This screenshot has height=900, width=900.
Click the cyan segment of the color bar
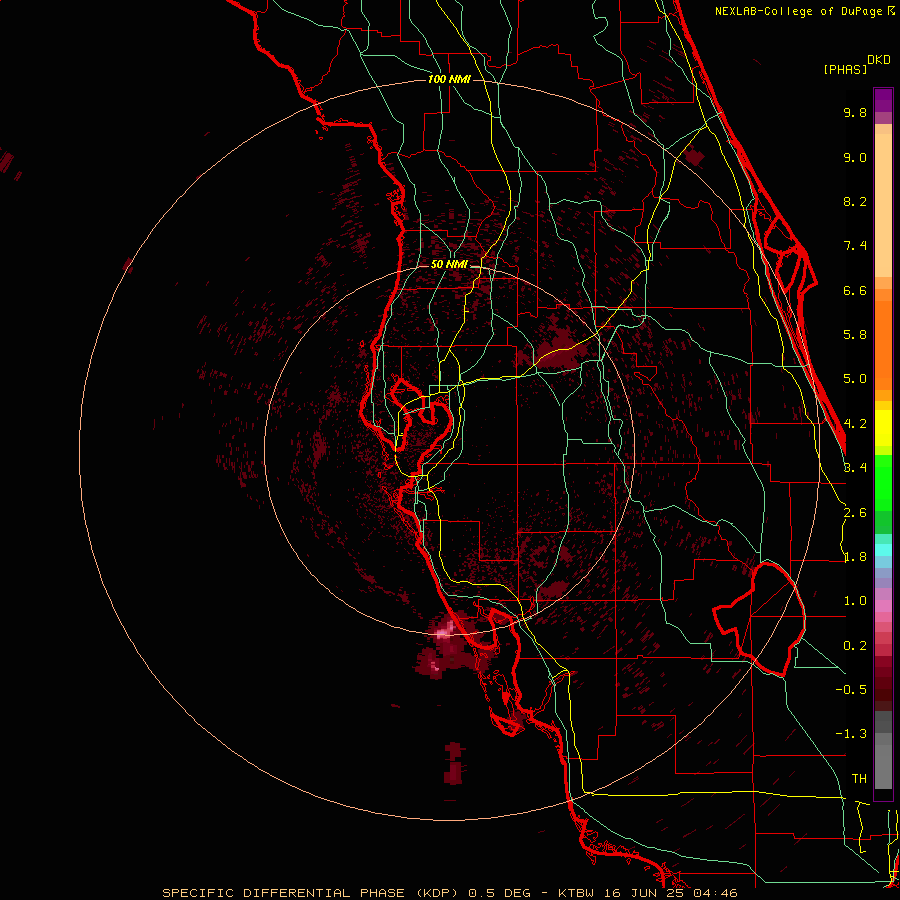883,550
